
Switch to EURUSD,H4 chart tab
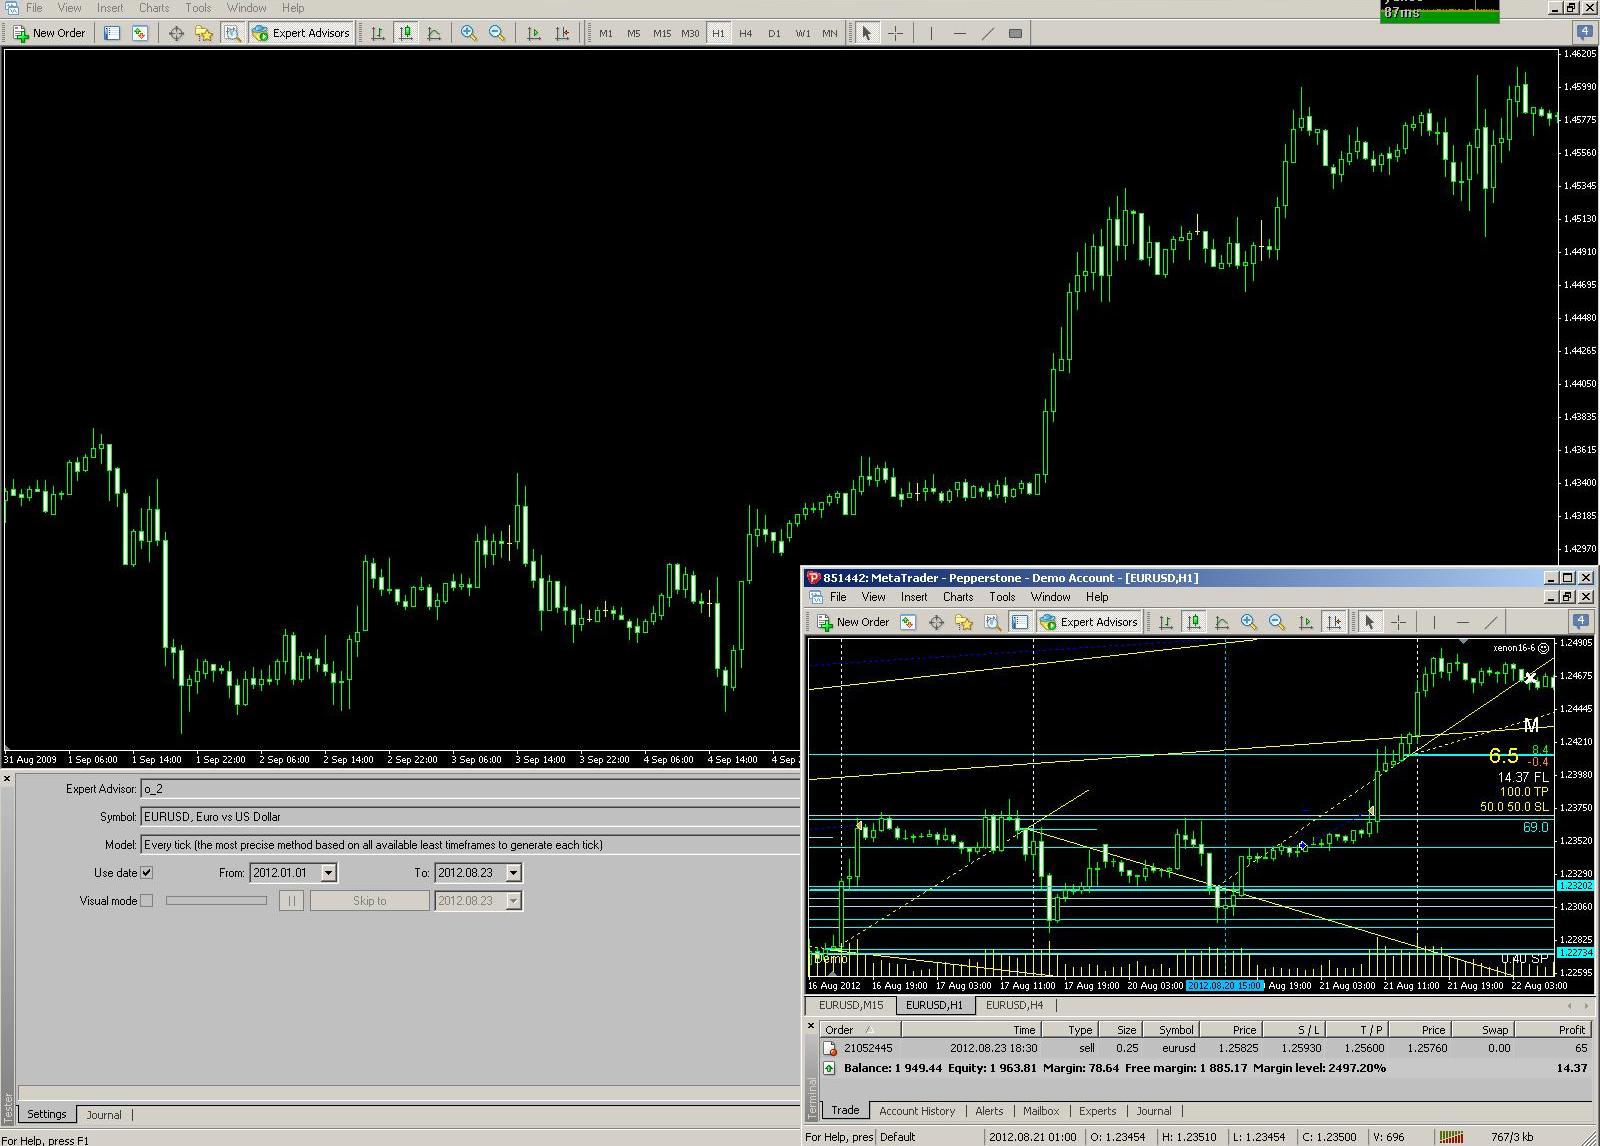pos(1014,1005)
